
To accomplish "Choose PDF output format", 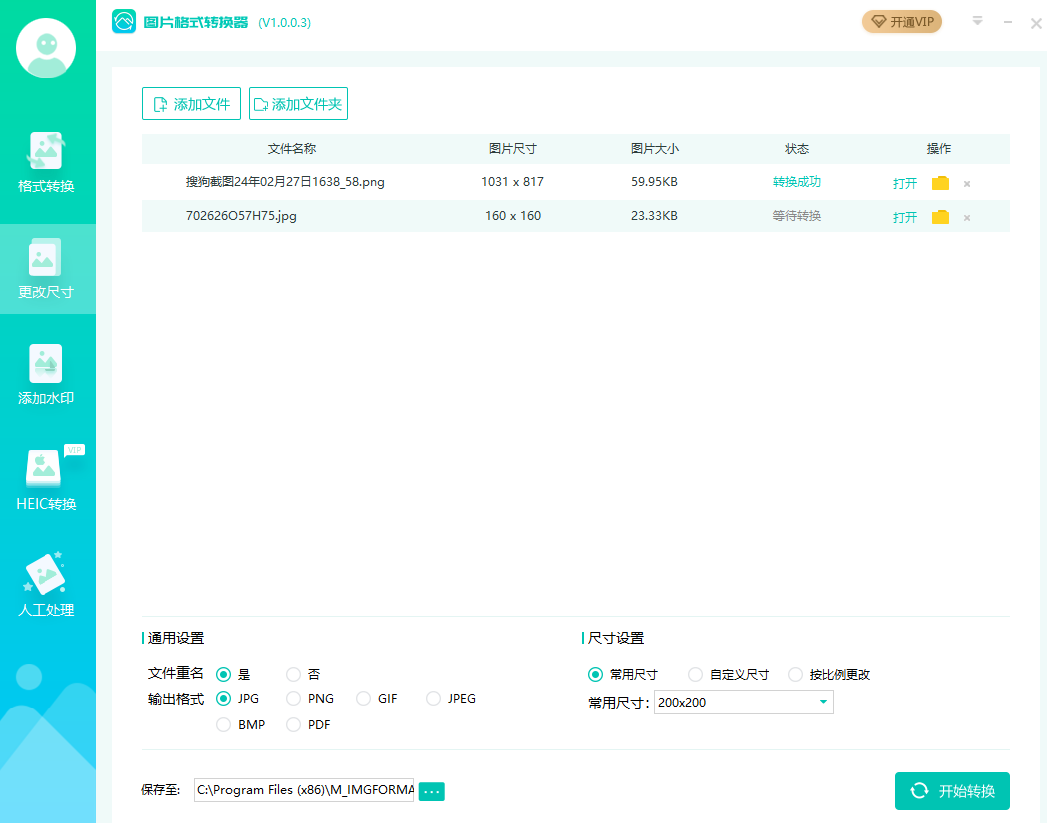I will pos(293,724).
